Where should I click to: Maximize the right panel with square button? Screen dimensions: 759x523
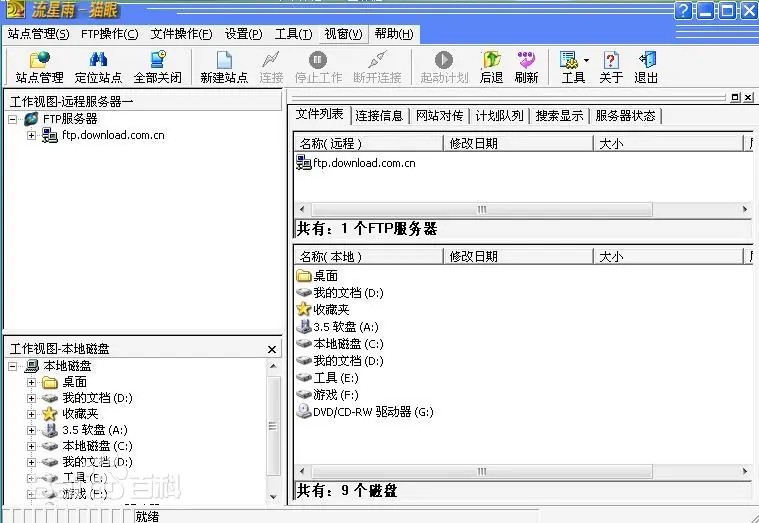coord(735,97)
